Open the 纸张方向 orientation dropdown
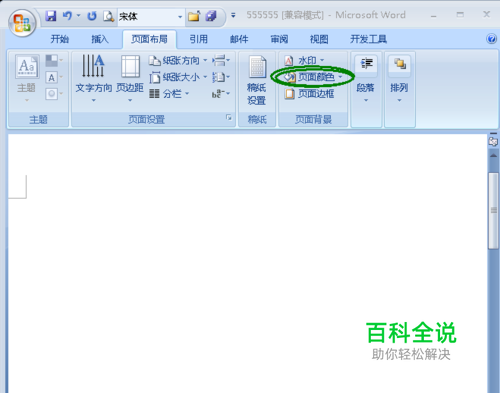Image resolution: width=500 pixels, height=393 pixels. [x=178, y=61]
